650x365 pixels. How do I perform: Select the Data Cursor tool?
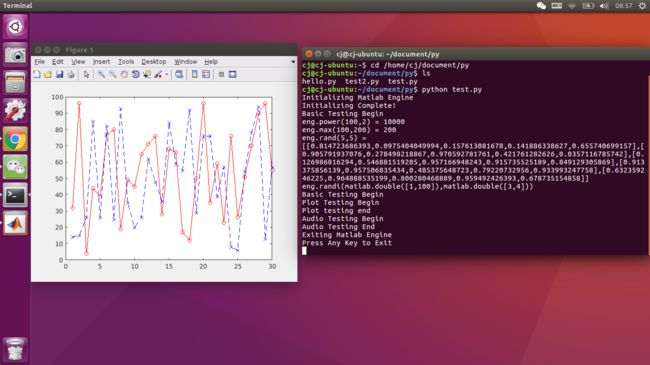click(147, 75)
